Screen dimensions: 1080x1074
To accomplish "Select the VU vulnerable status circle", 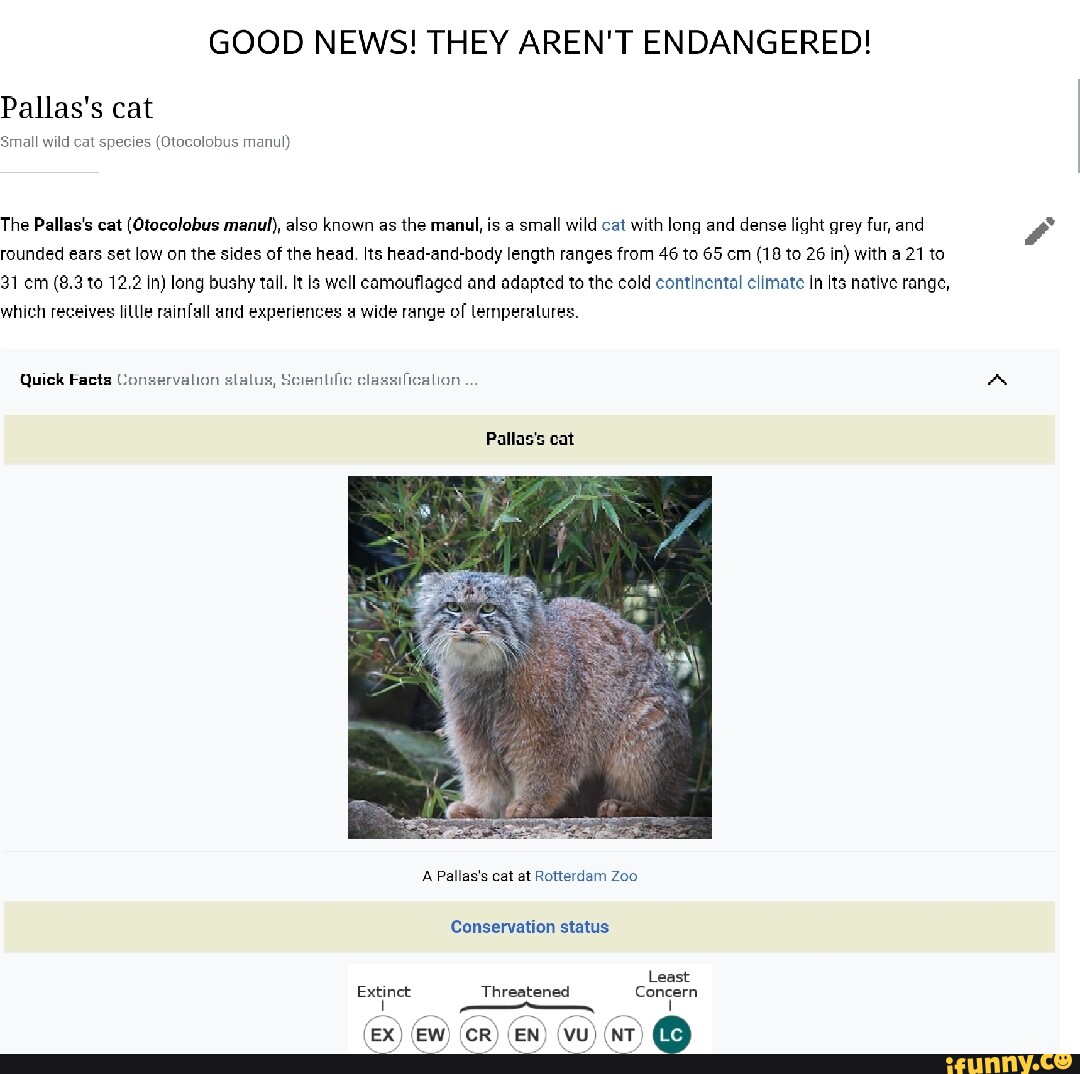I will pos(576,1034).
